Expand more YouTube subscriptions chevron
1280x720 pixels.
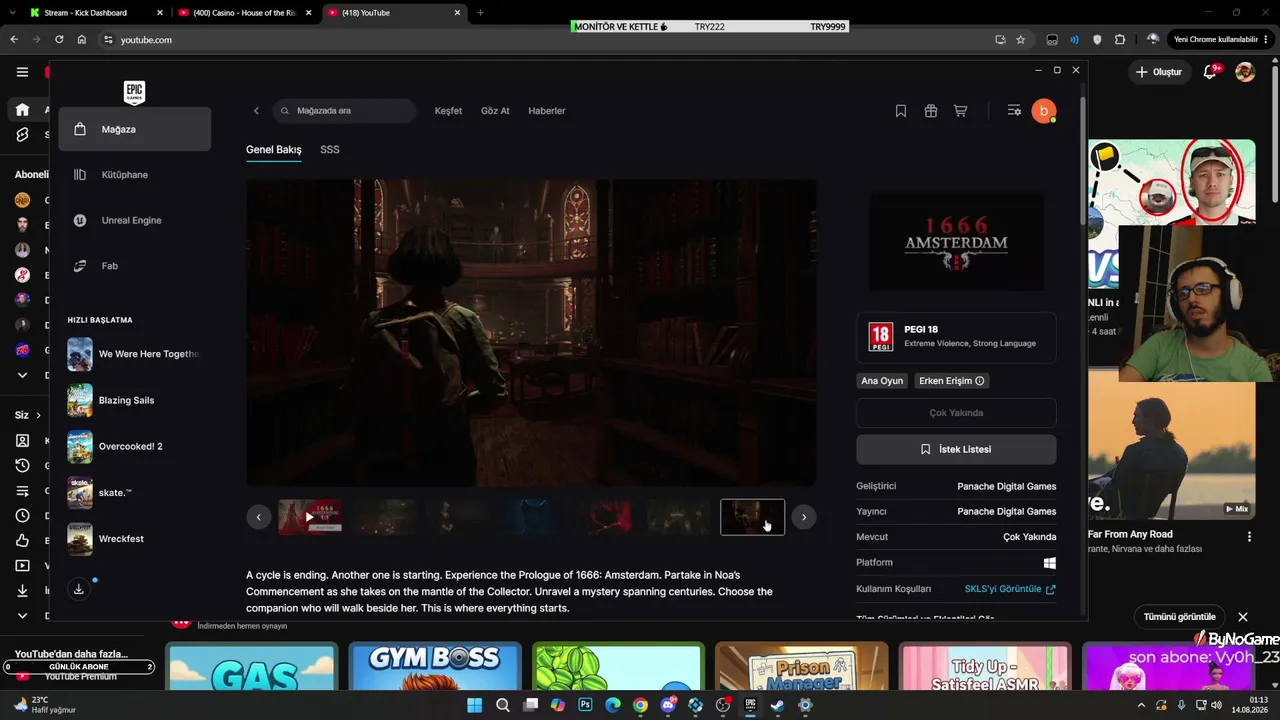(22, 375)
